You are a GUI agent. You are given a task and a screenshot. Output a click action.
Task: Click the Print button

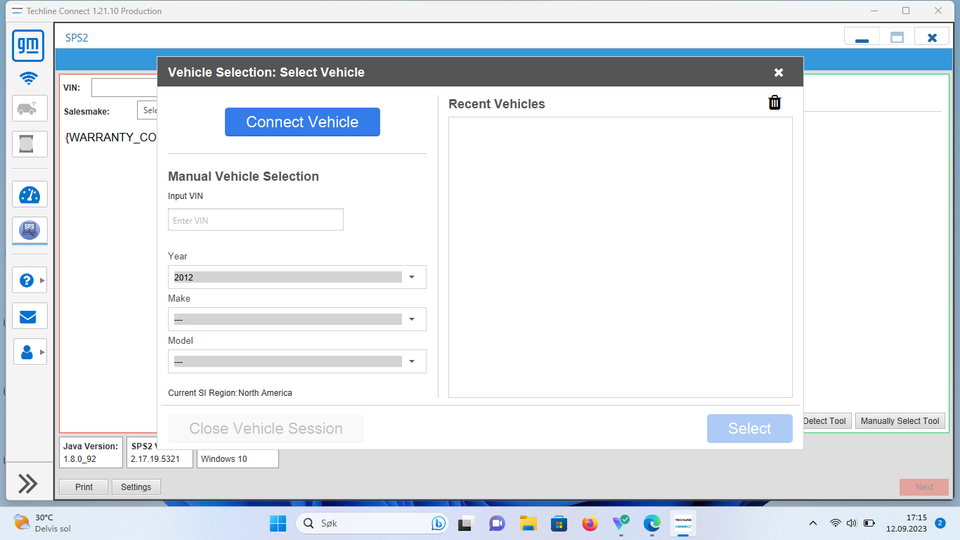84,487
